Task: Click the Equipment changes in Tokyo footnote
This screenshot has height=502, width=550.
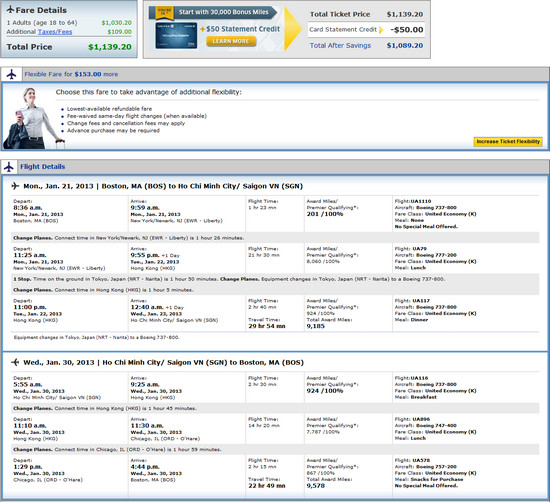Action: (x=96, y=337)
